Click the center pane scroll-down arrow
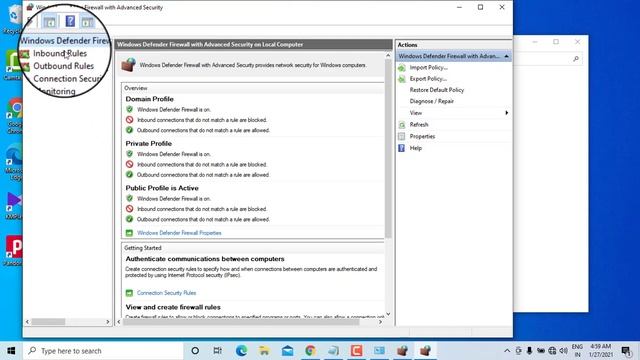The image size is (640, 360). tap(388, 314)
